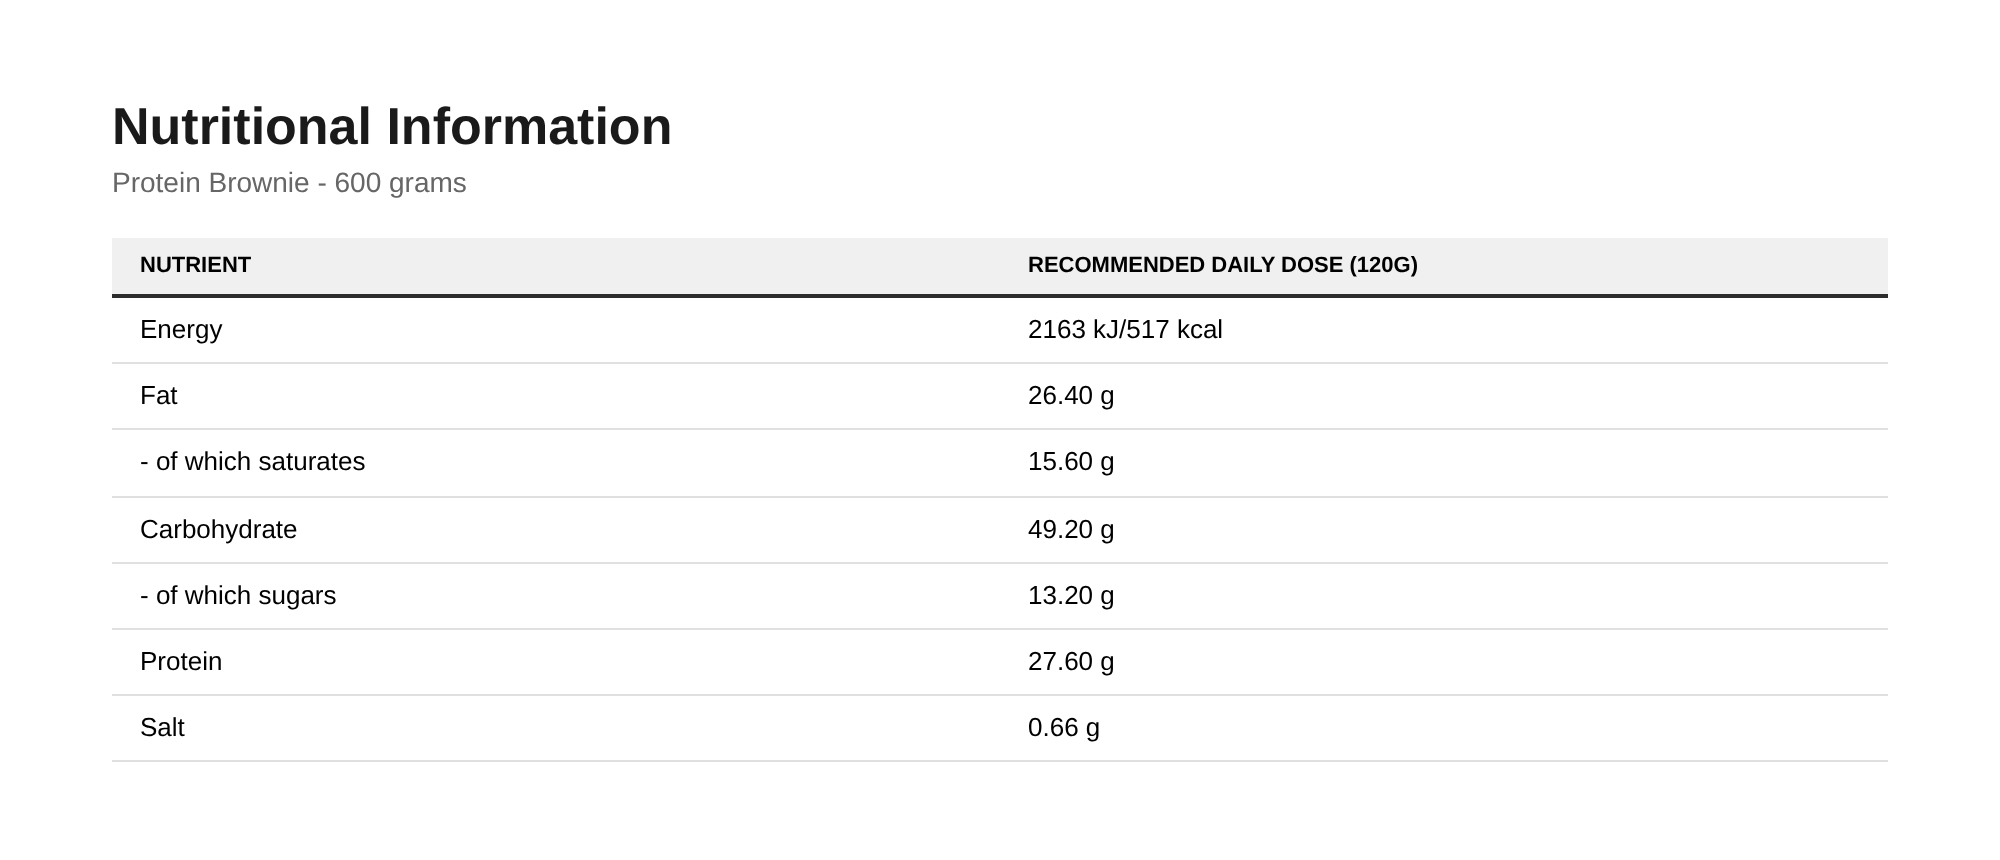This screenshot has width=2000, height=860.
Task: Click the Nutritional Information heading
Action: click(x=392, y=127)
